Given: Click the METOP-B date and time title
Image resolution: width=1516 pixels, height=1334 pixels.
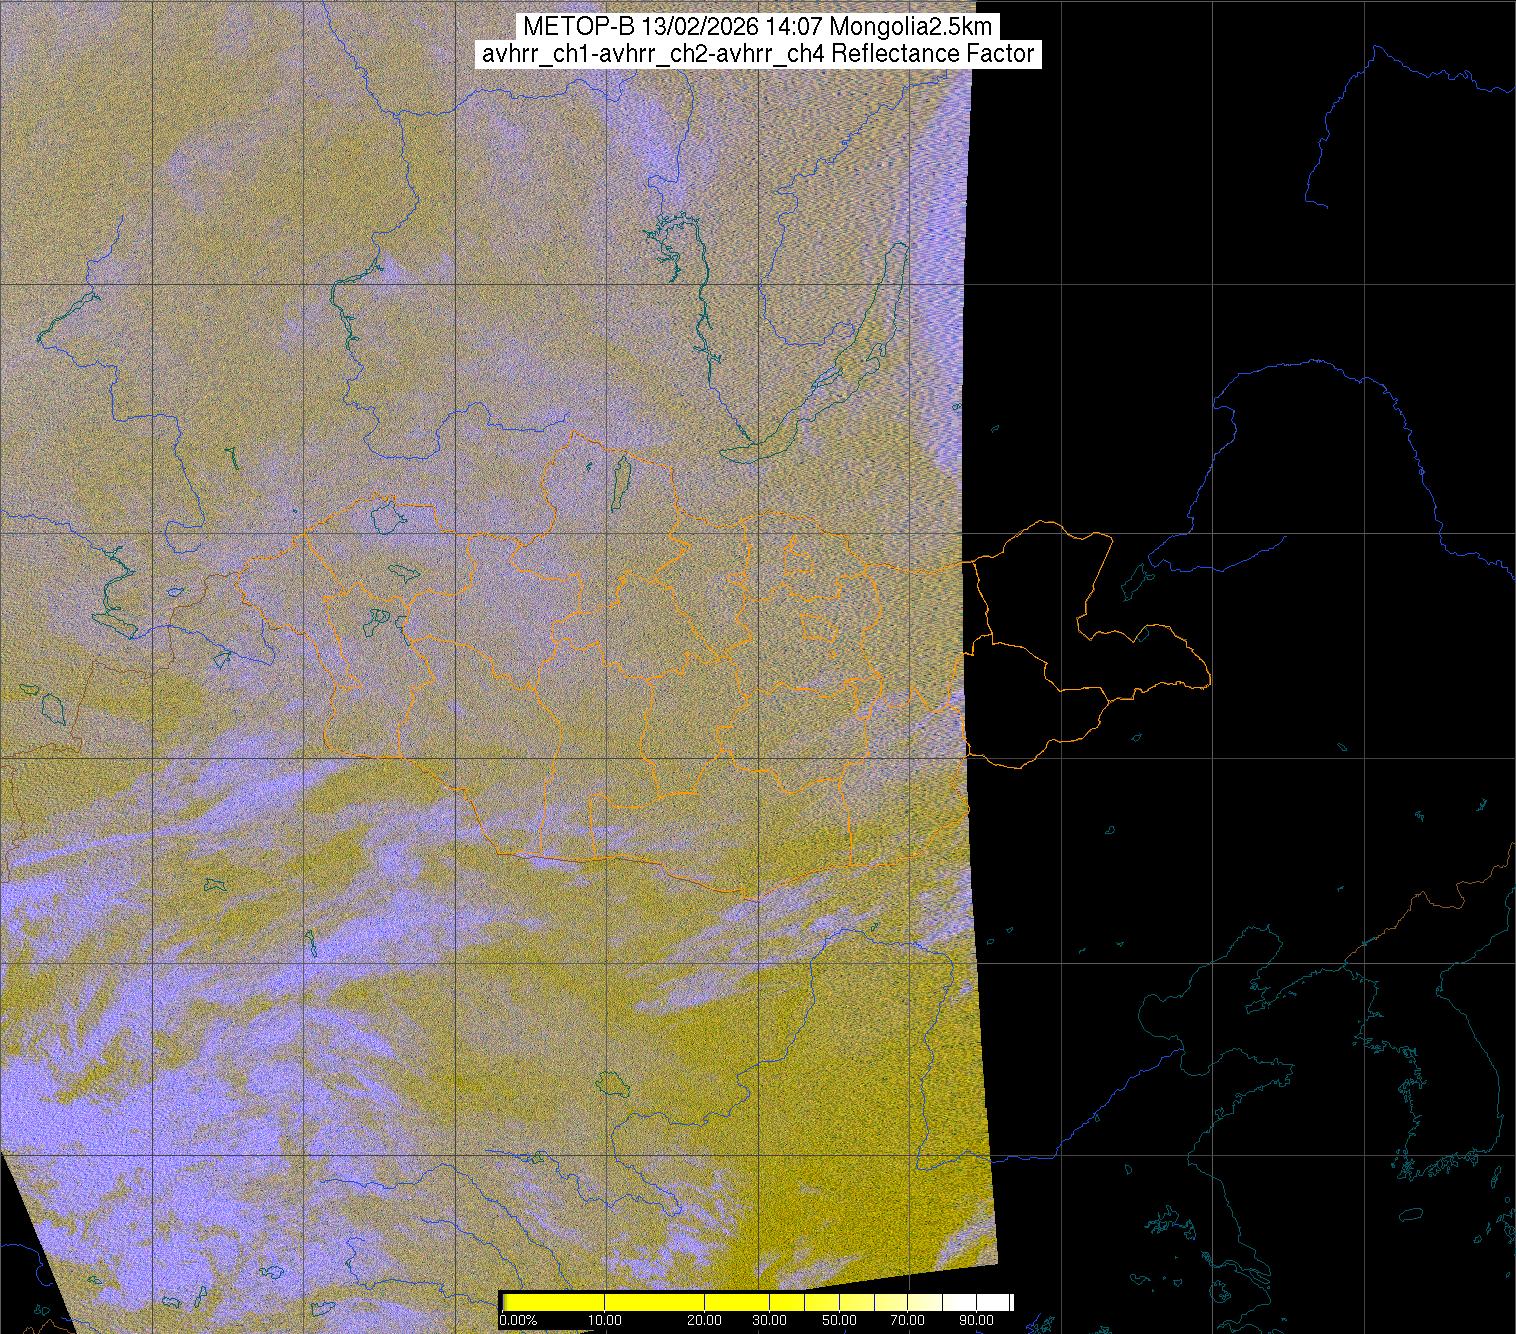Looking at the screenshot, I should [757, 27].
